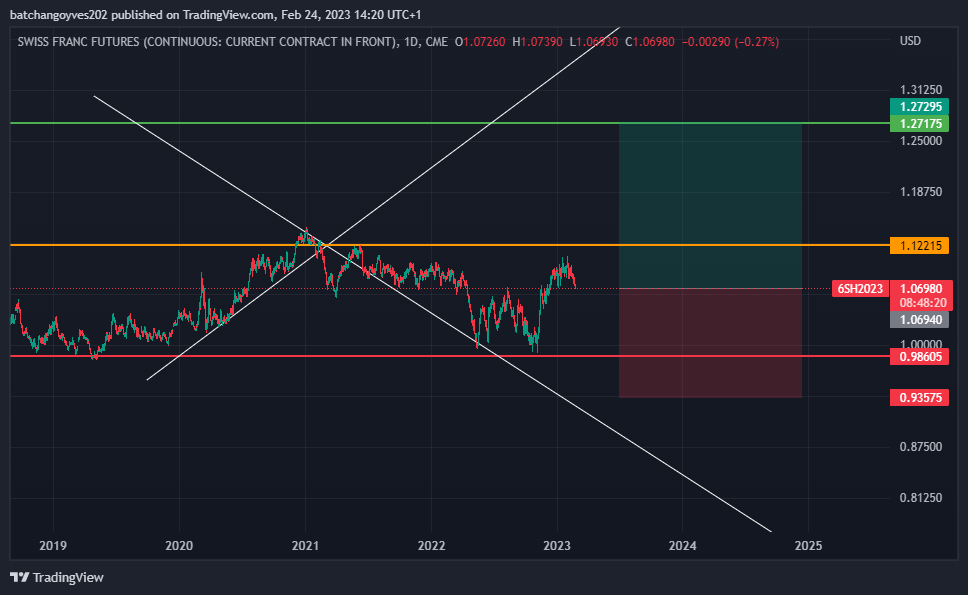The height and width of the screenshot is (595, 968).
Task: Click the 2021 time axis label
Action: [305, 546]
